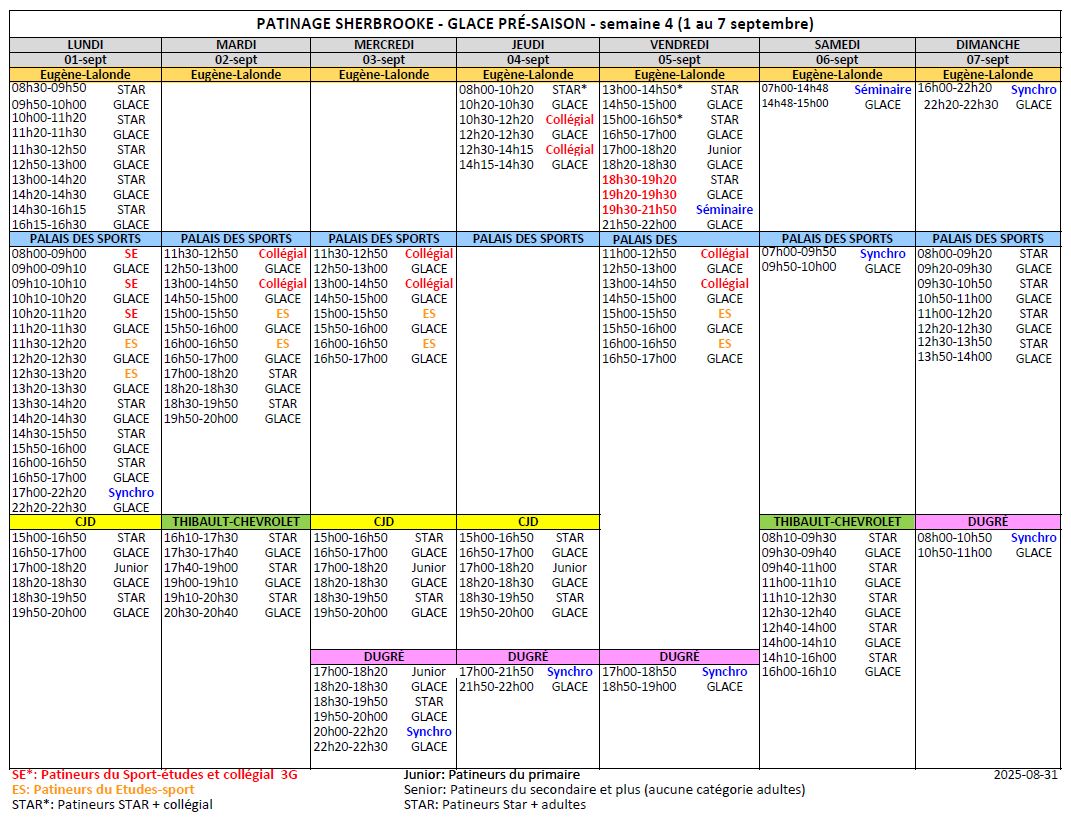Image resolution: width=1071 pixels, height=817 pixels.
Task: Click the time slot "14h48-15h00"
Action: click(795, 104)
